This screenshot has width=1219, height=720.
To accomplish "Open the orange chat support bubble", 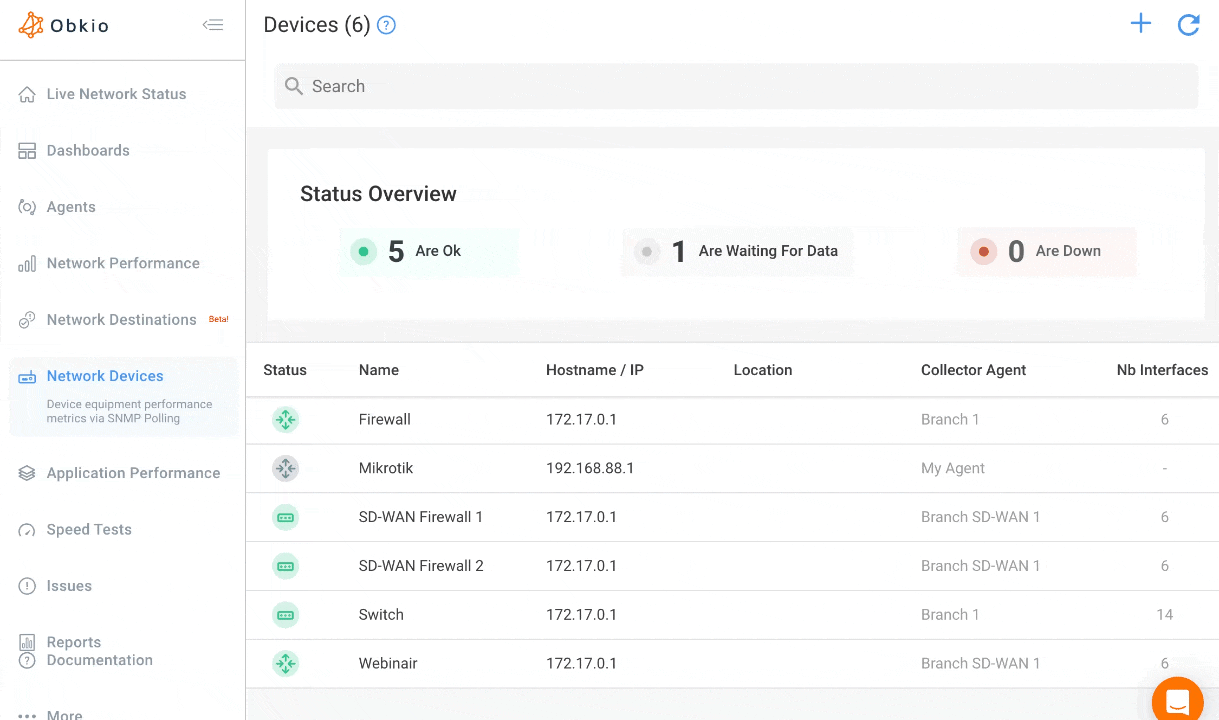I will click(x=1177, y=701).
